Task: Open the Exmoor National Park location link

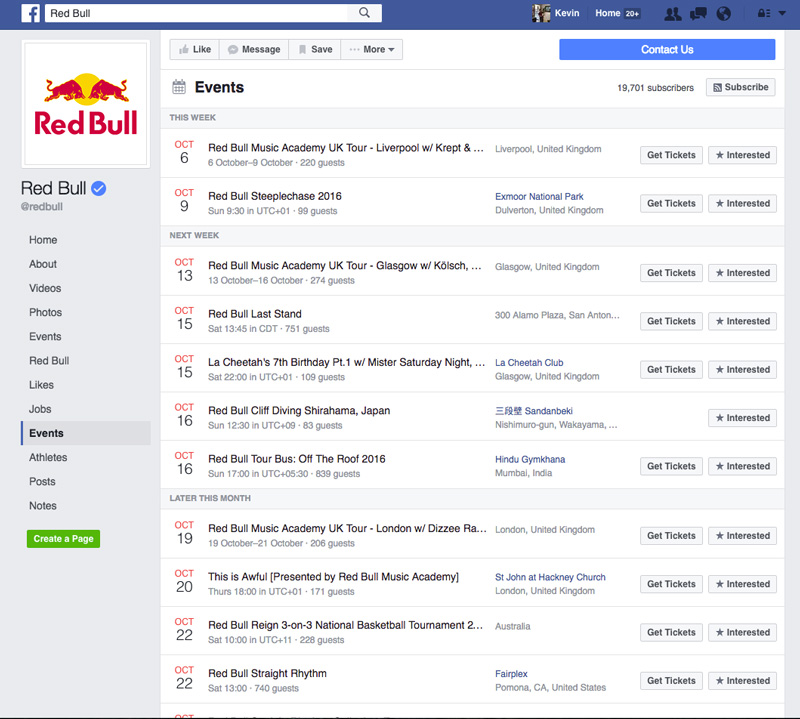Action: pyautogui.click(x=539, y=196)
